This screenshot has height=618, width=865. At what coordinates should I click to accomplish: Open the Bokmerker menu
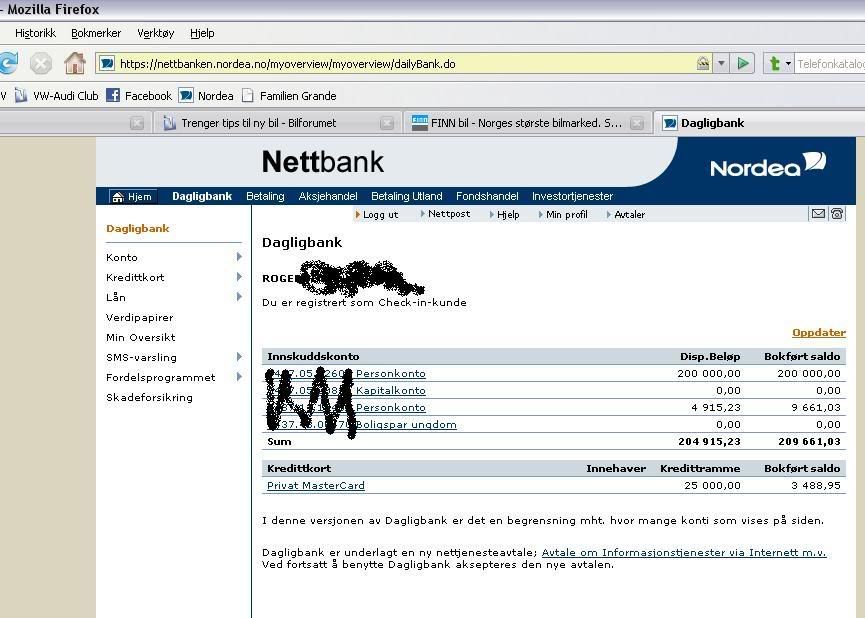point(95,33)
